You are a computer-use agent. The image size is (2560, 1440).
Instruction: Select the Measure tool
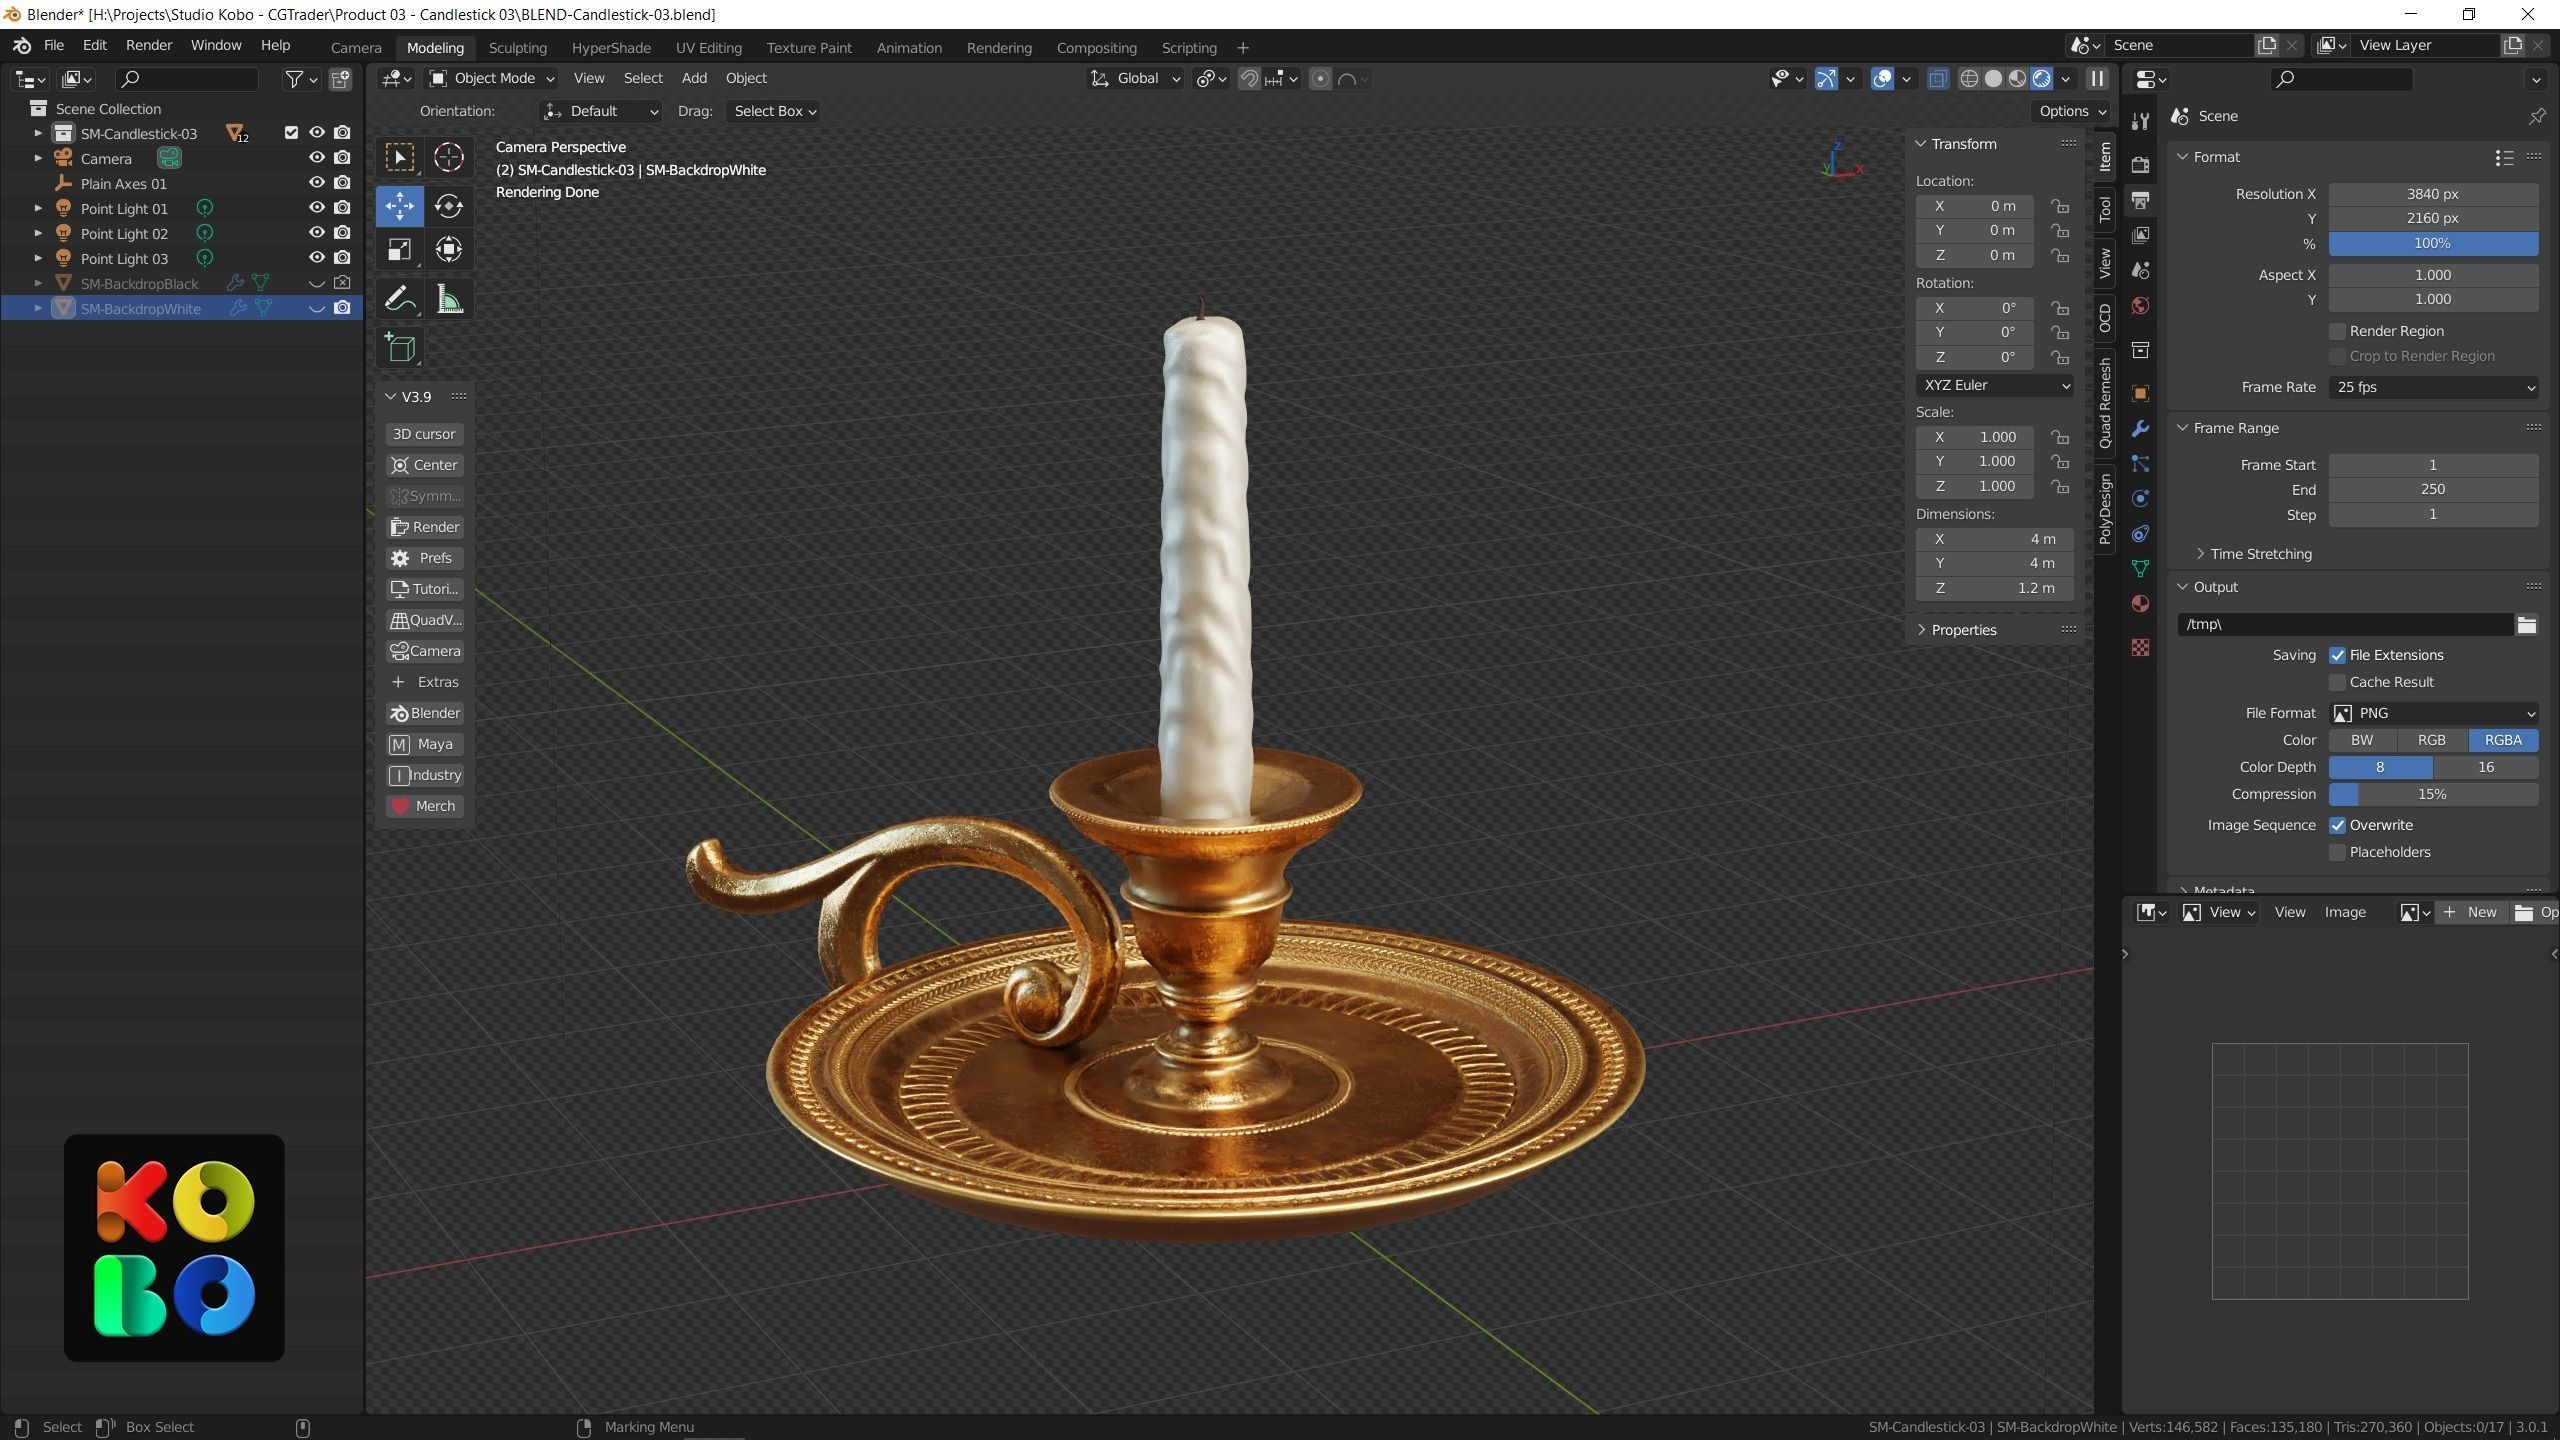(x=448, y=299)
